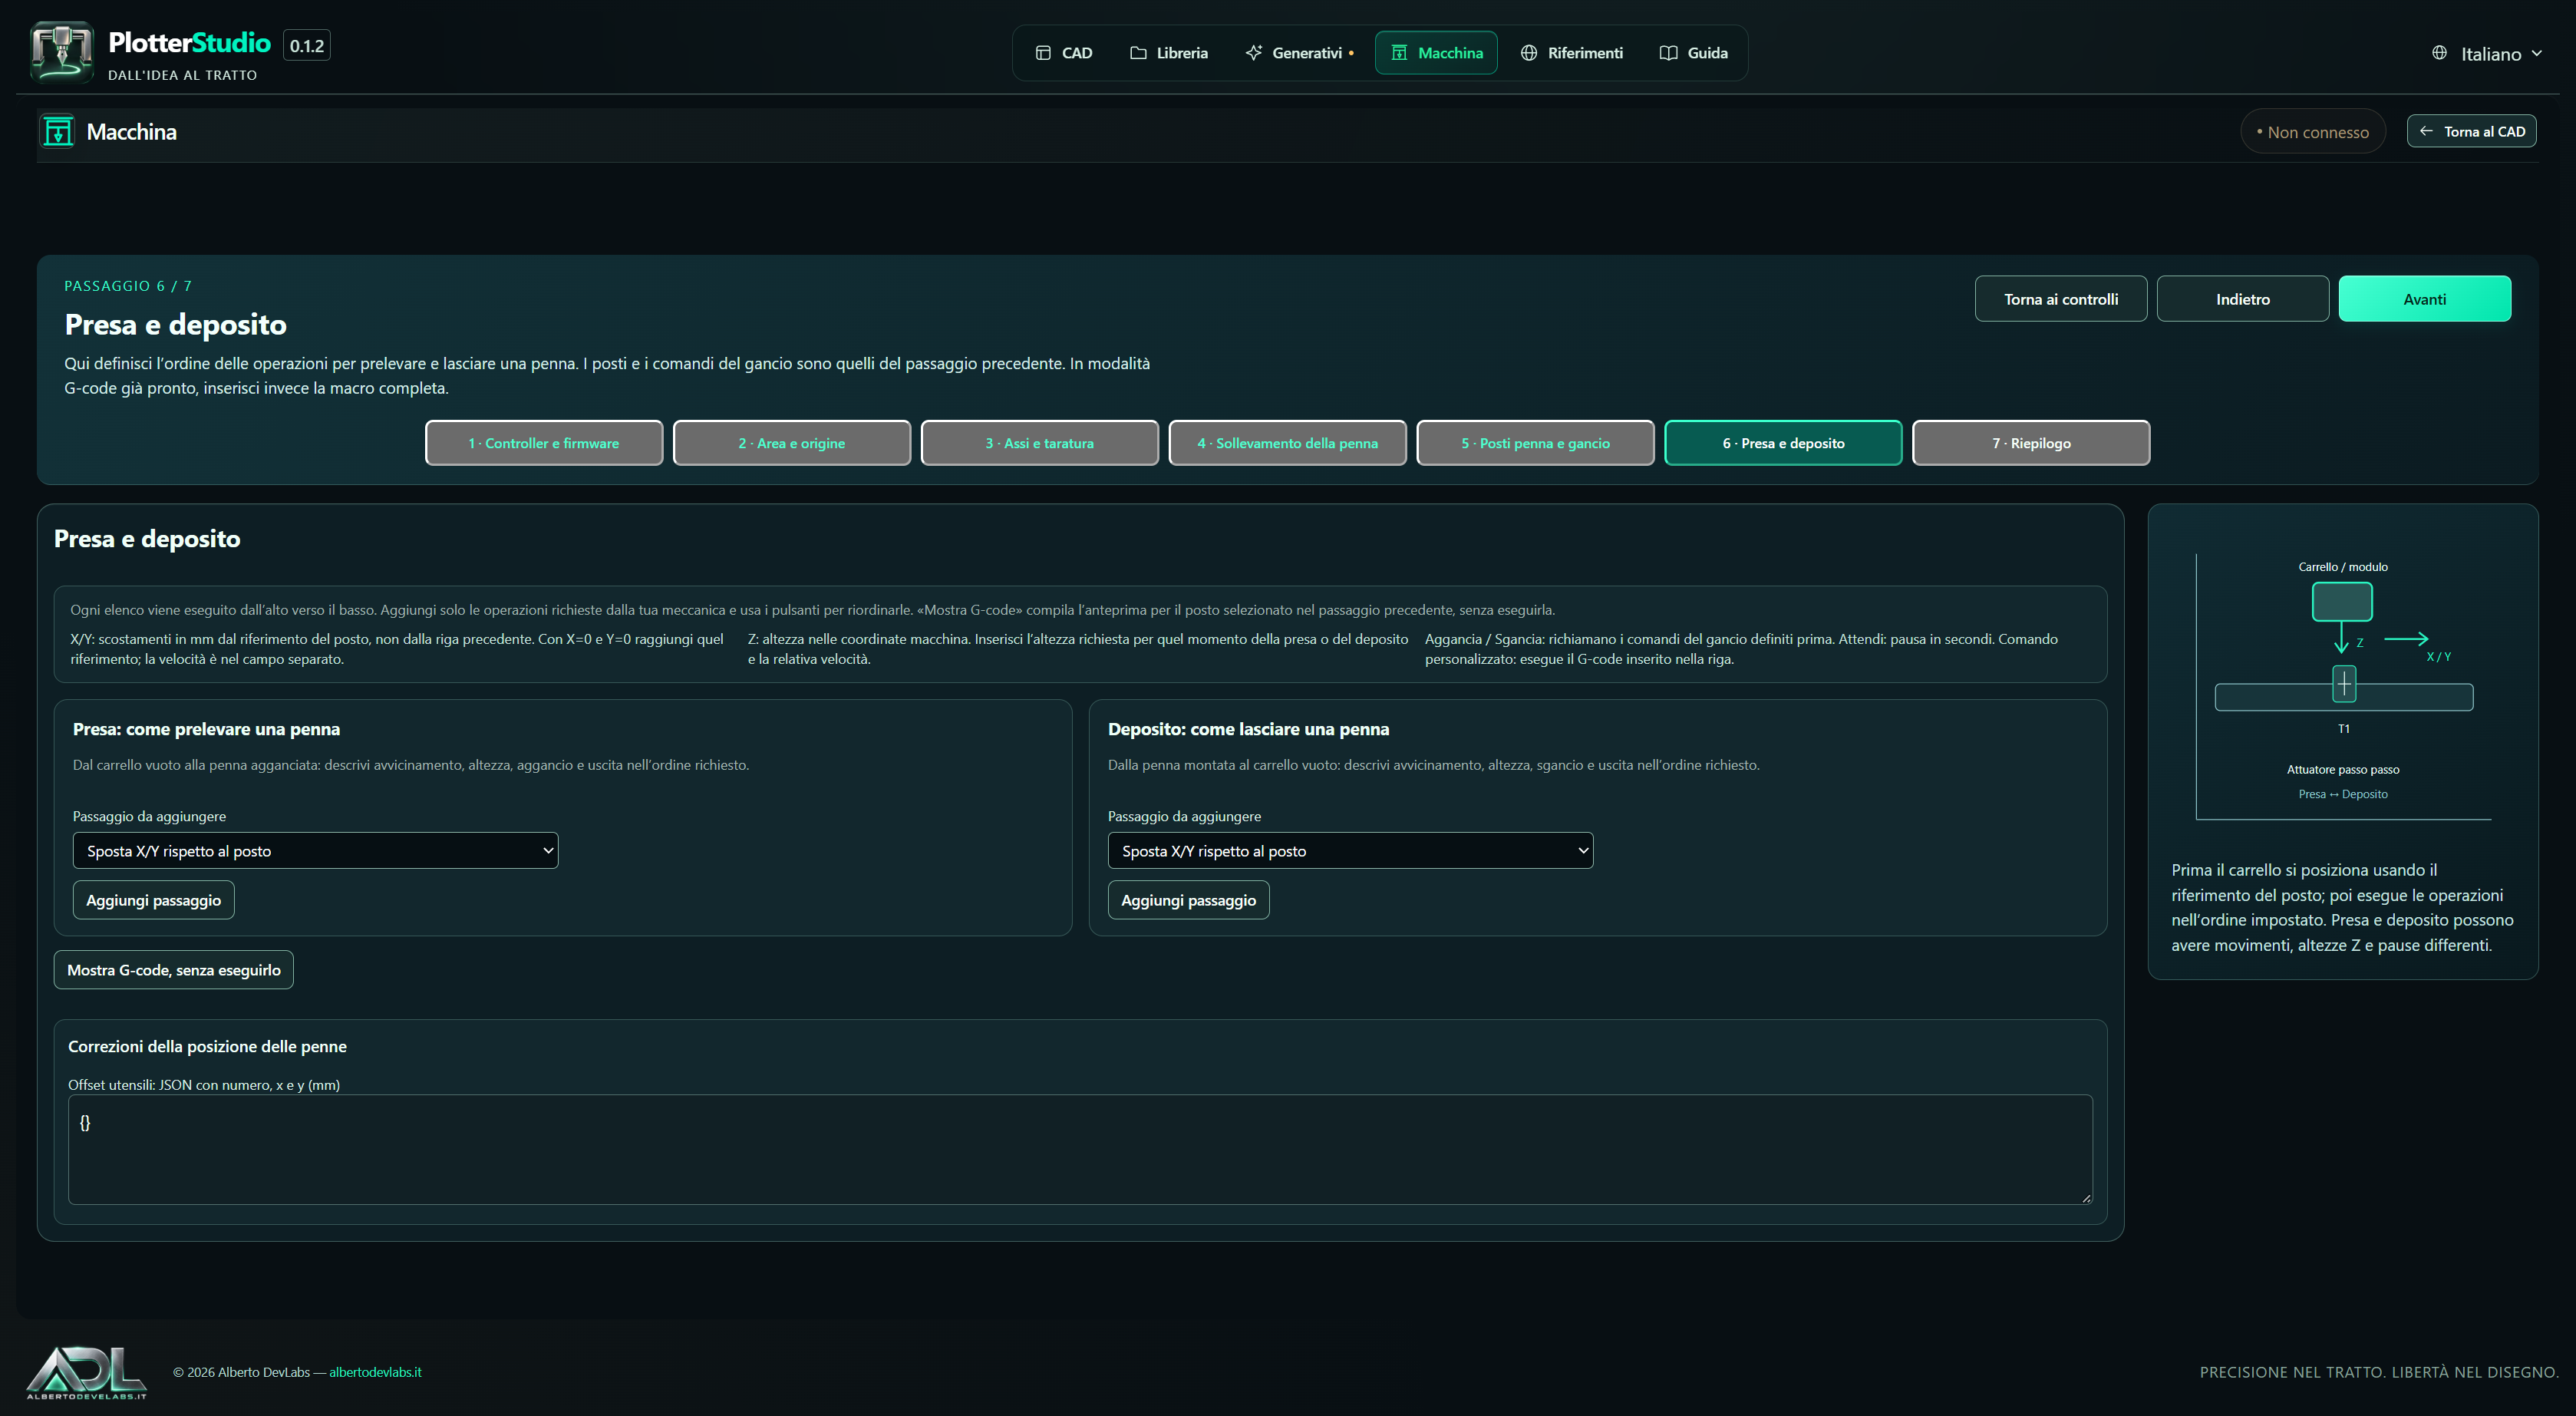Click the 'Presa ↔ Deposito' diagram label

[2343, 794]
